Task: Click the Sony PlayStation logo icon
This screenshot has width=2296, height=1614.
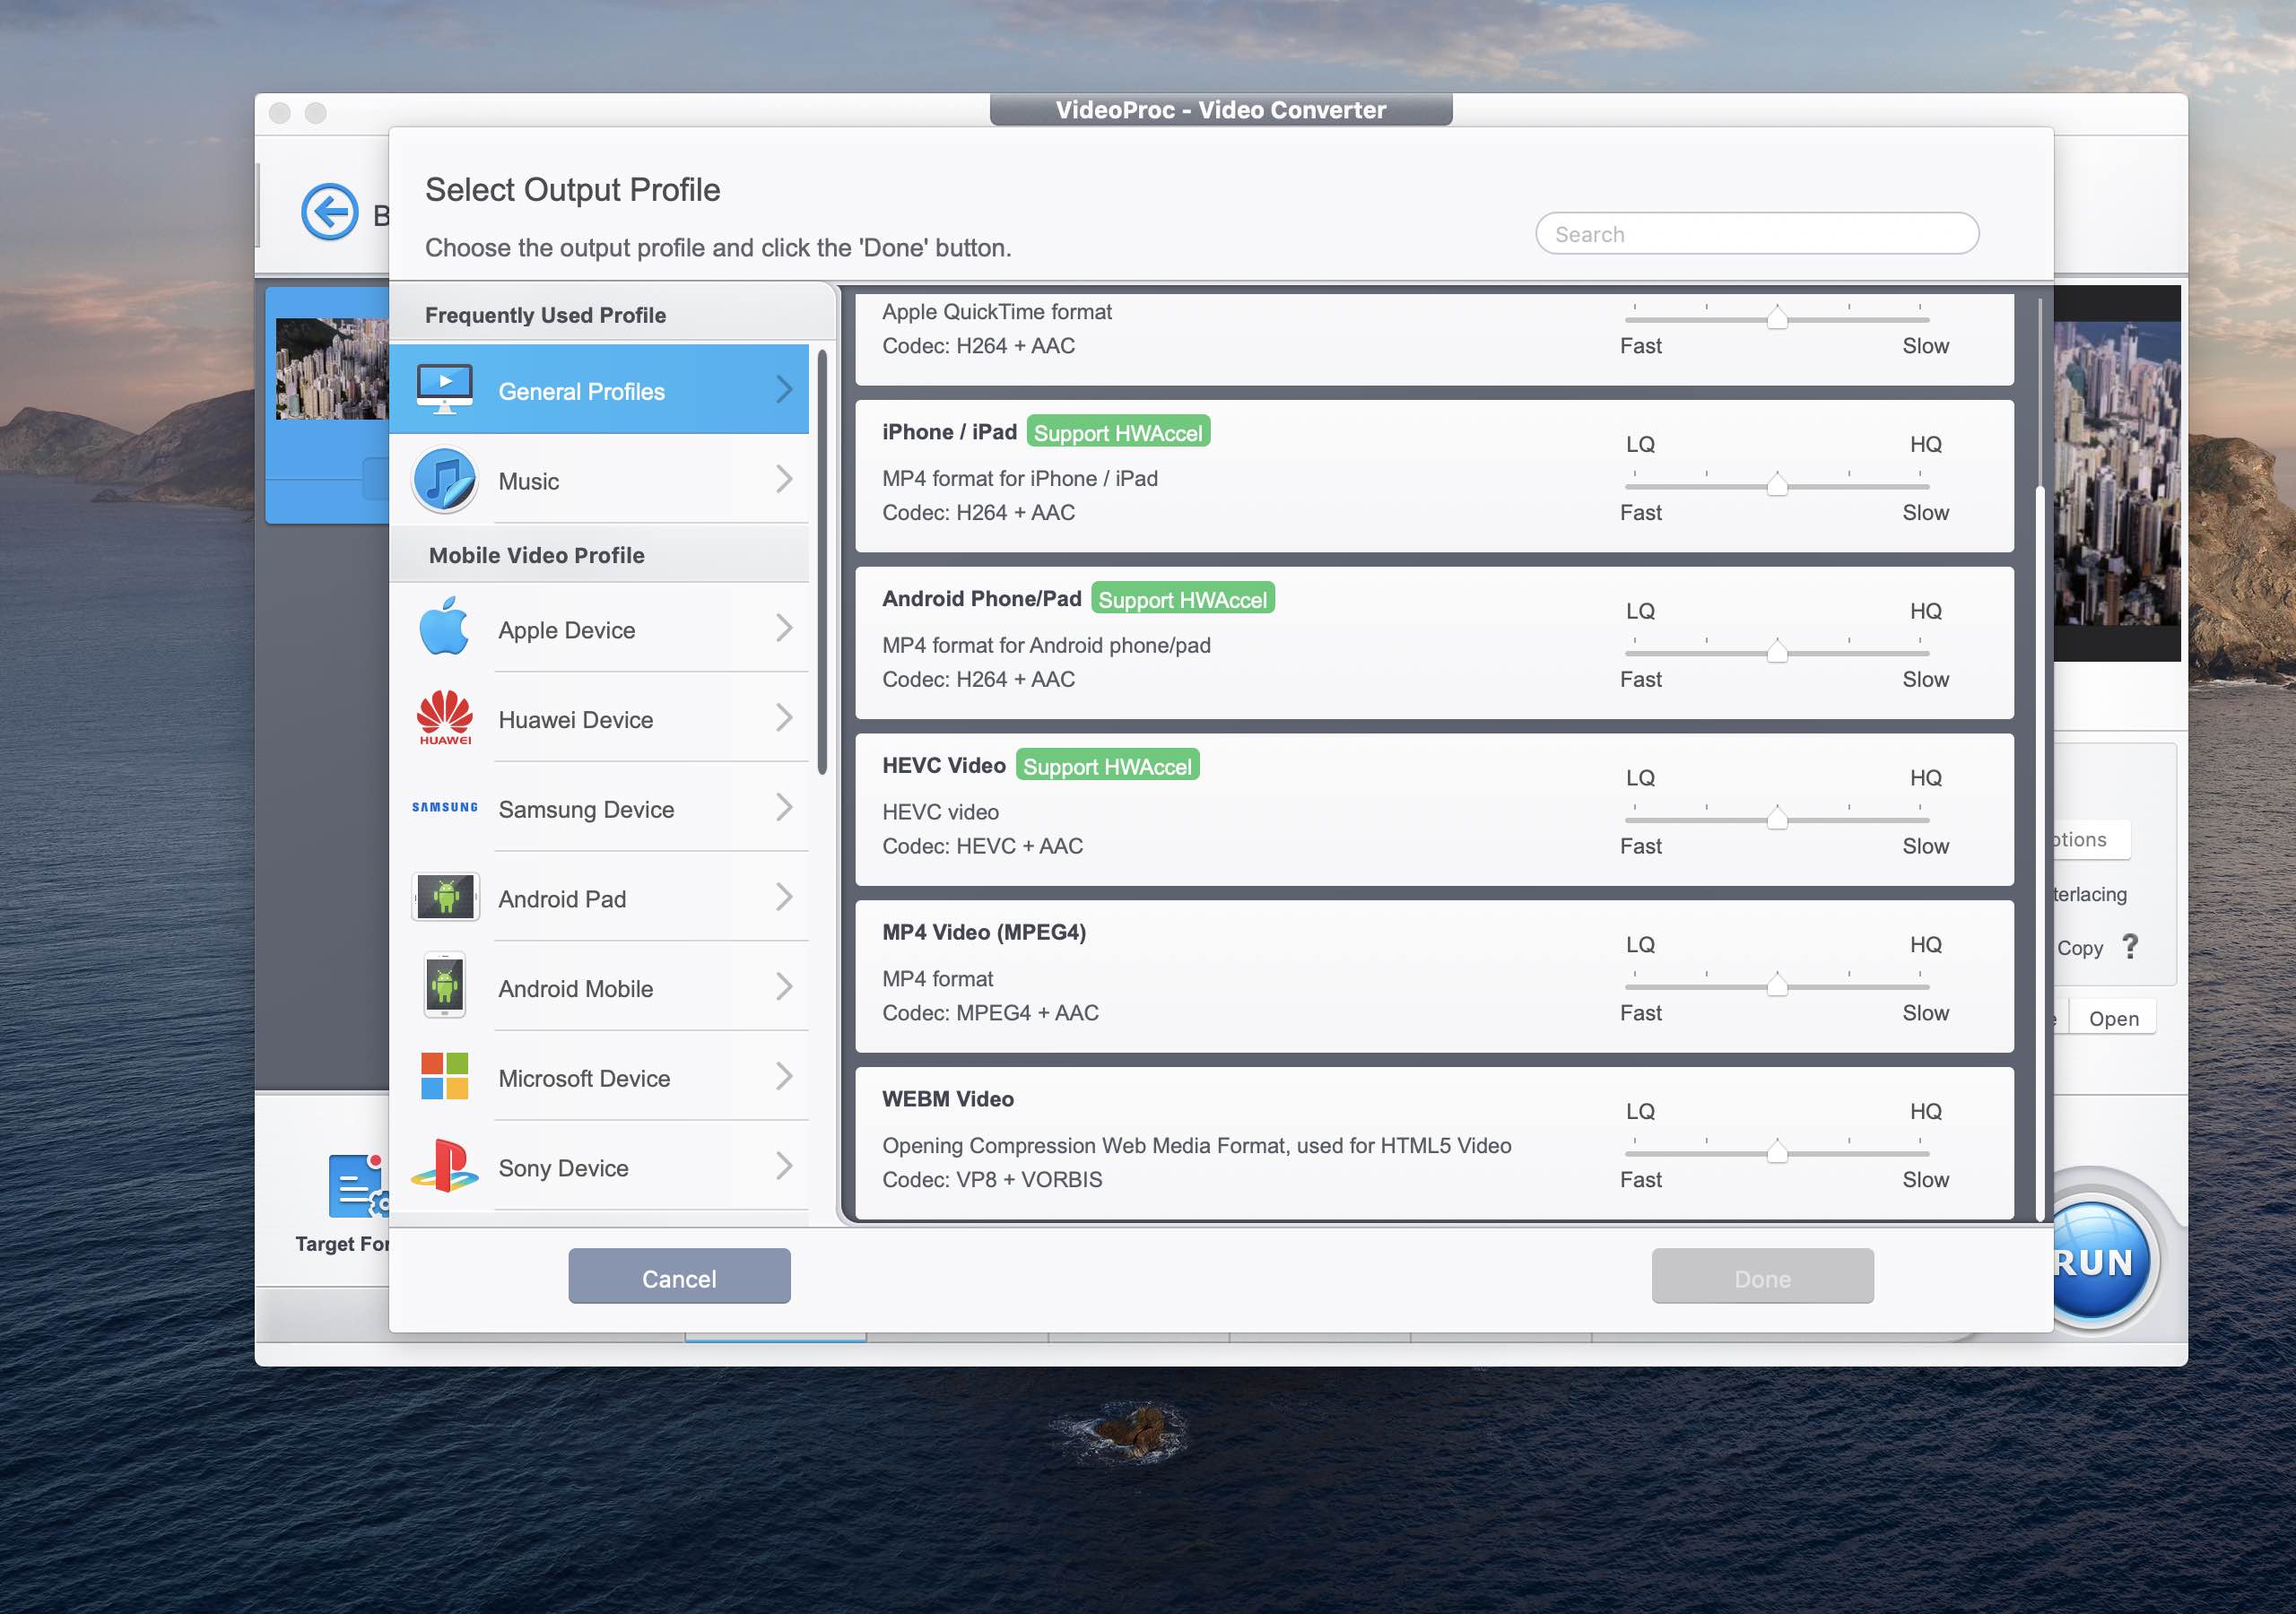Action: pyautogui.click(x=445, y=1166)
